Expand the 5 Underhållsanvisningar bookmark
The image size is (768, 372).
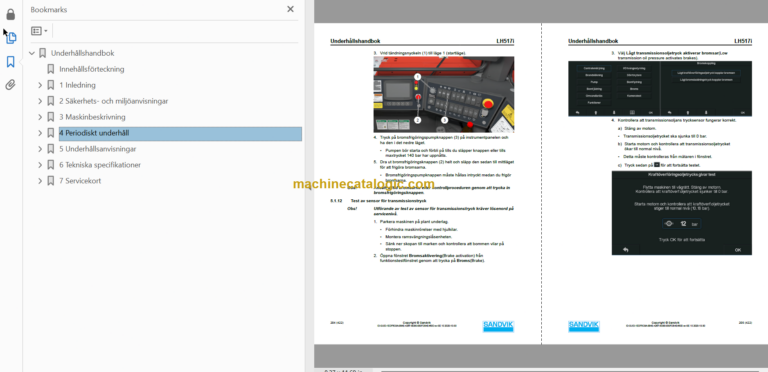(40, 149)
